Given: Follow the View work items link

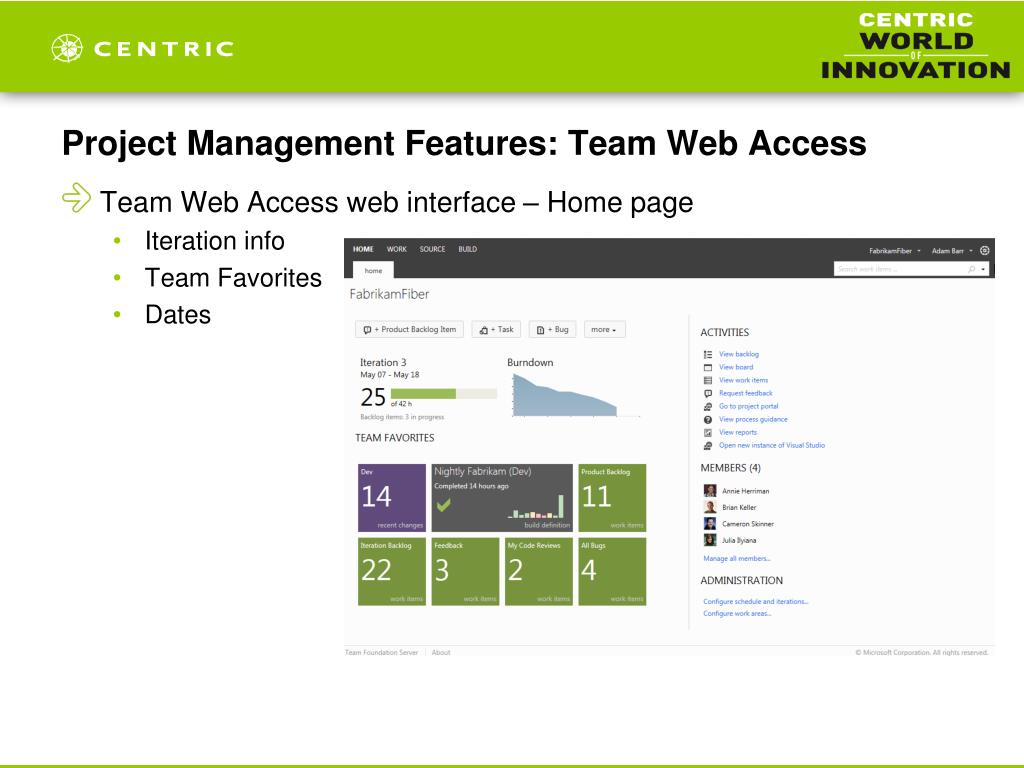Looking at the screenshot, I should pyautogui.click(x=744, y=380).
